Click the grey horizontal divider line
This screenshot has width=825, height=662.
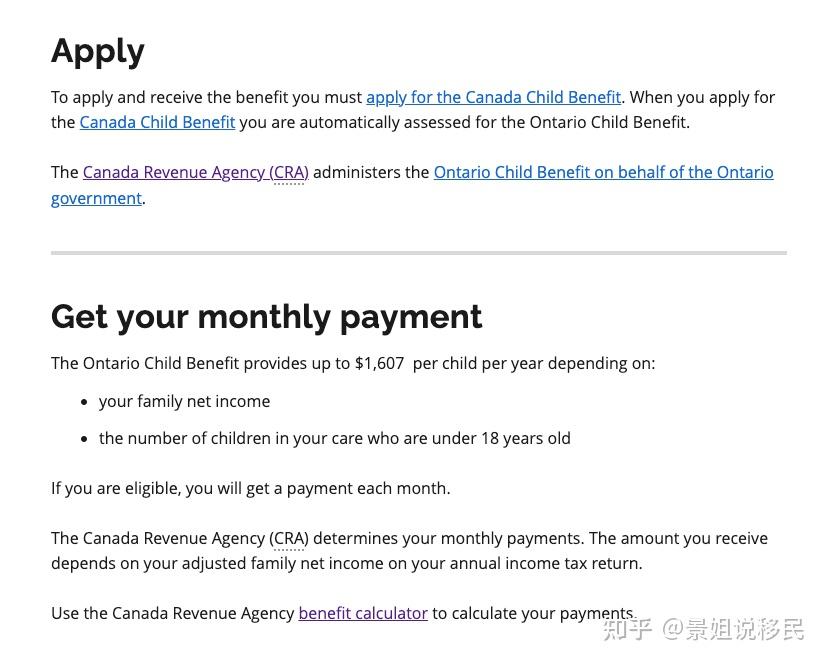click(418, 253)
